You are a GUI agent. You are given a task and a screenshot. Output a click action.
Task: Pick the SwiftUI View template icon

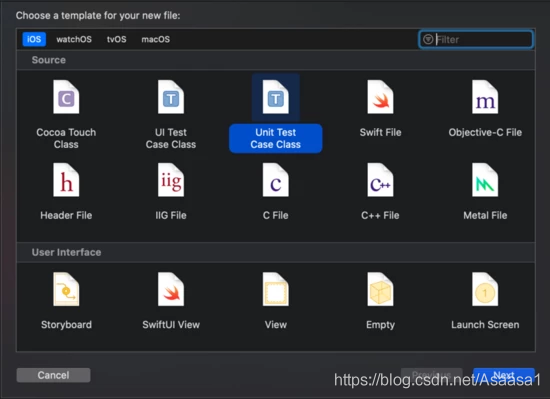[171, 289]
